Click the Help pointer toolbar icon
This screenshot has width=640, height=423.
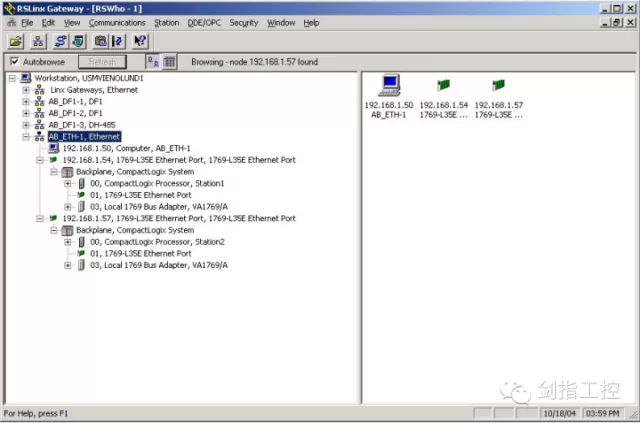pyautogui.click(x=140, y=41)
